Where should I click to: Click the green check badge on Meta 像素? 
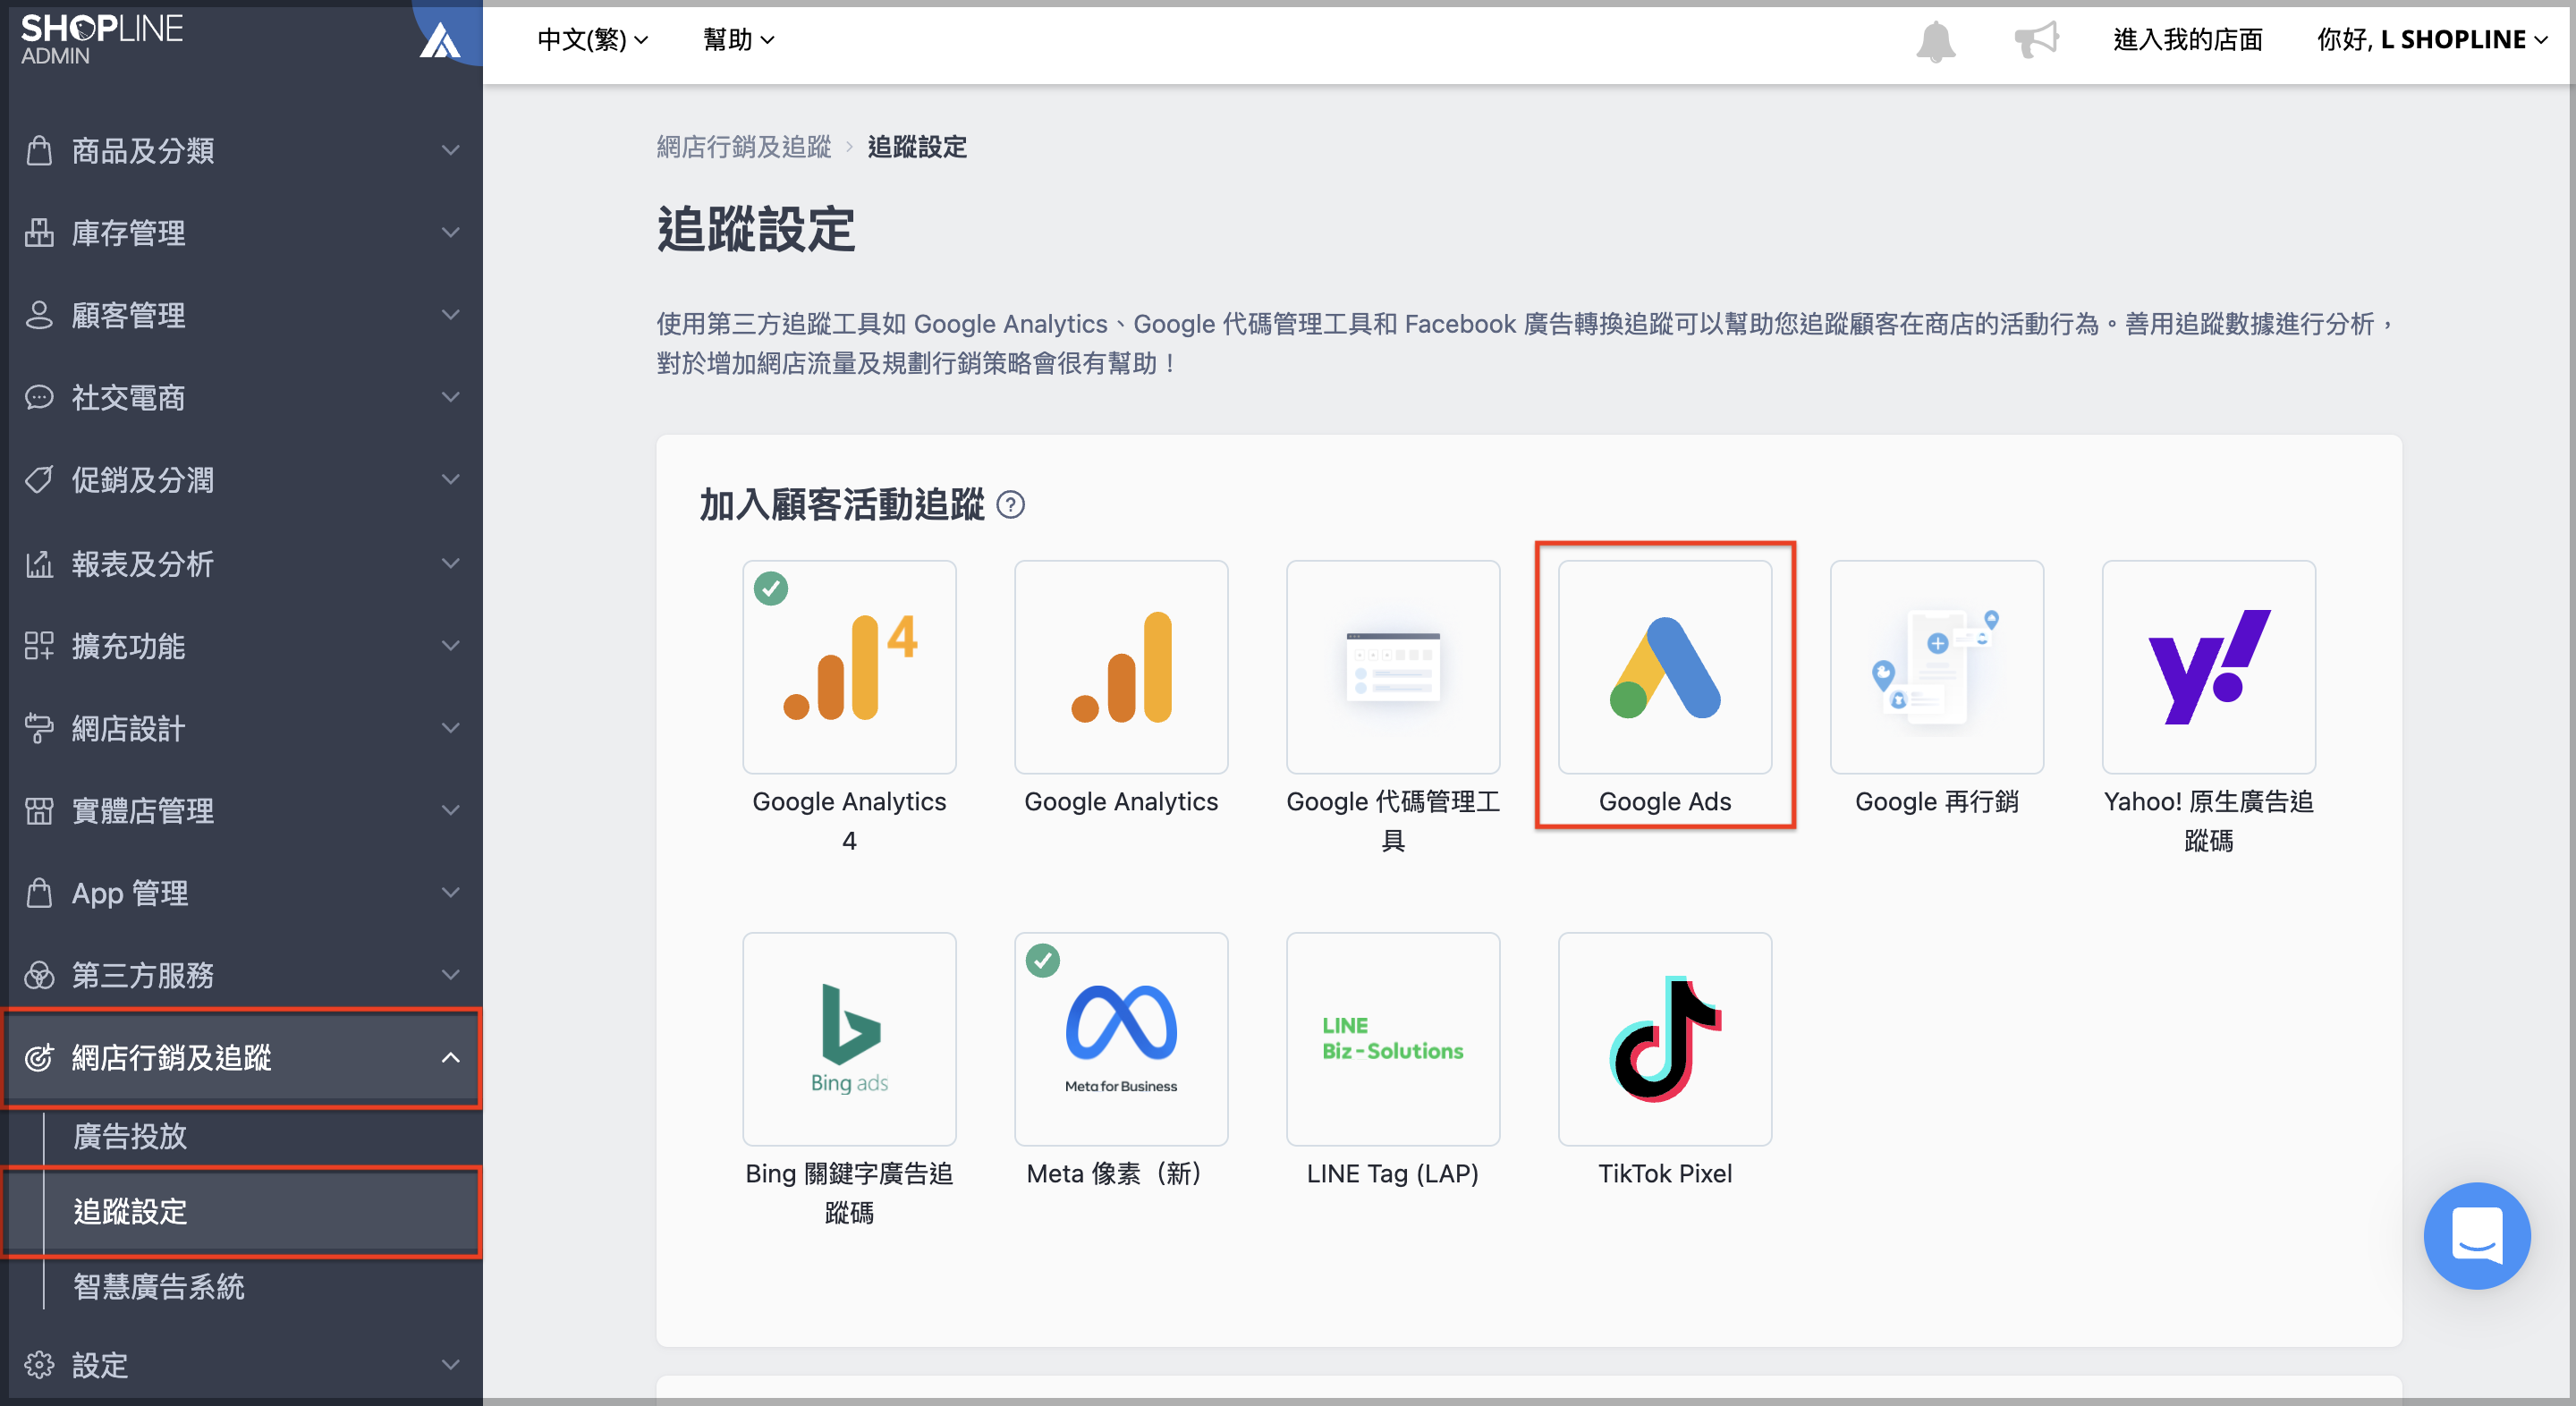1042,960
